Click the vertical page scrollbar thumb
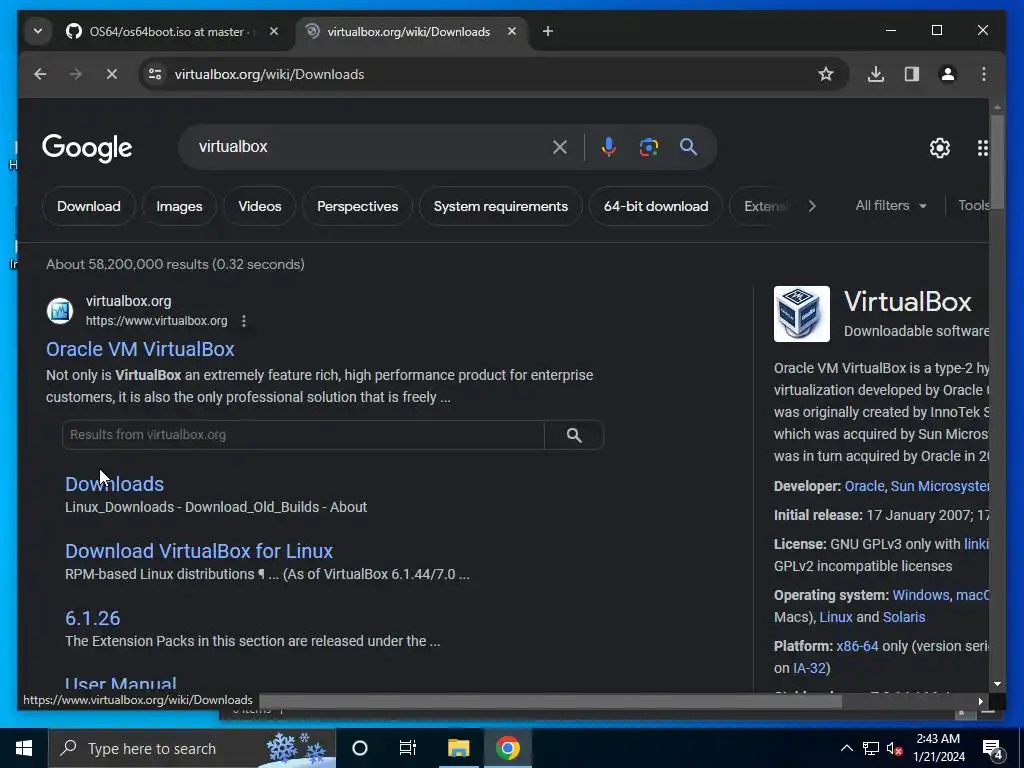The height and width of the screenshot is (768, 1024). [x=997, y=162]
